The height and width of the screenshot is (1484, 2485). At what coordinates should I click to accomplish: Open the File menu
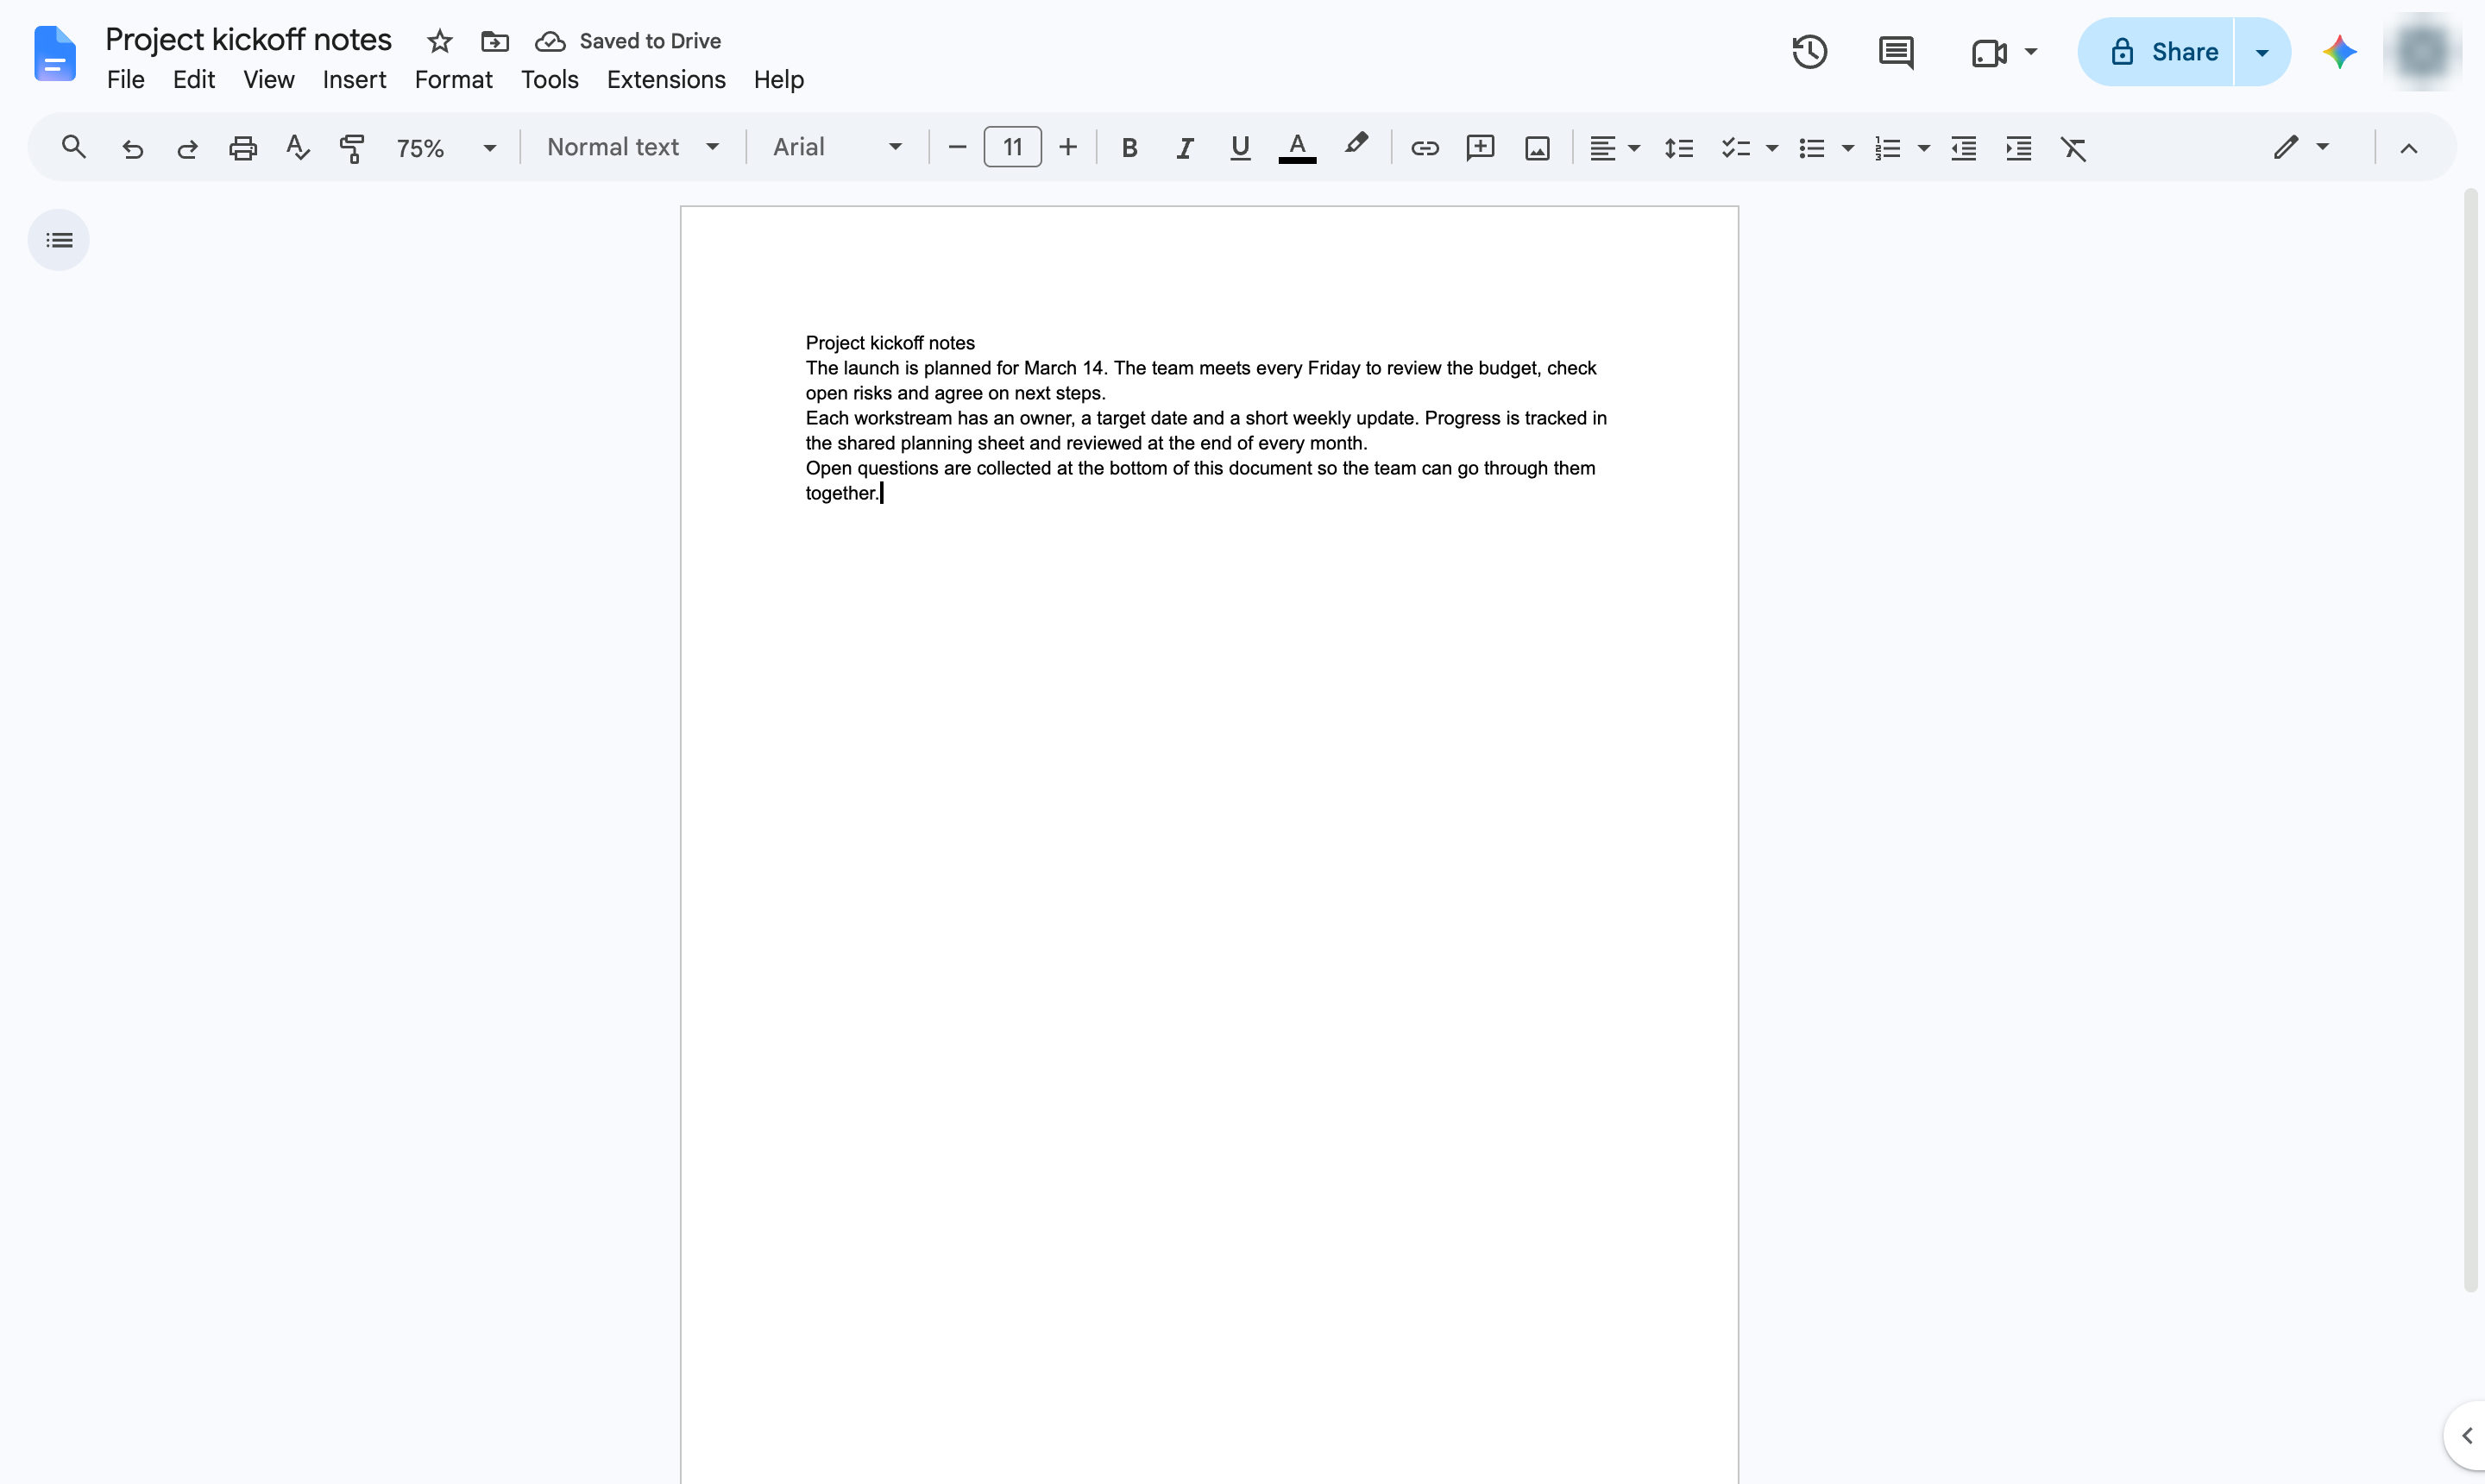point(126,80)
